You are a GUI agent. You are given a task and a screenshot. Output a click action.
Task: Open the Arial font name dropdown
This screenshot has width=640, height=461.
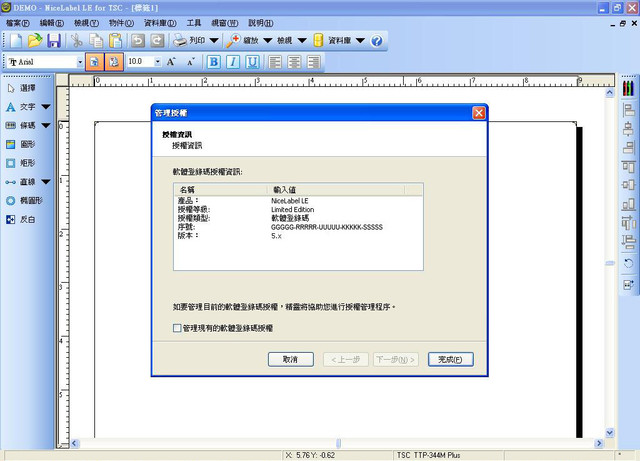pyautogui.click(x=80, y=62)
